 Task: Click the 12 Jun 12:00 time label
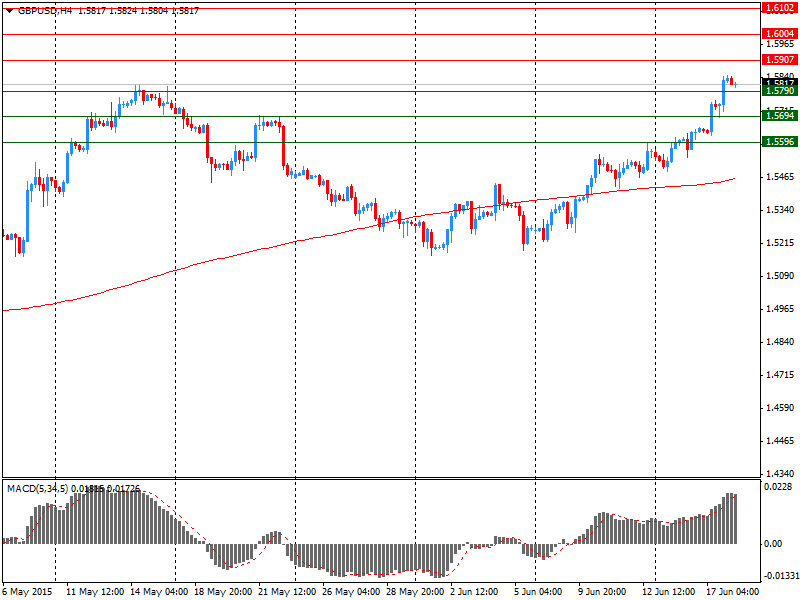pyautogui.click(x=670, y=592)
